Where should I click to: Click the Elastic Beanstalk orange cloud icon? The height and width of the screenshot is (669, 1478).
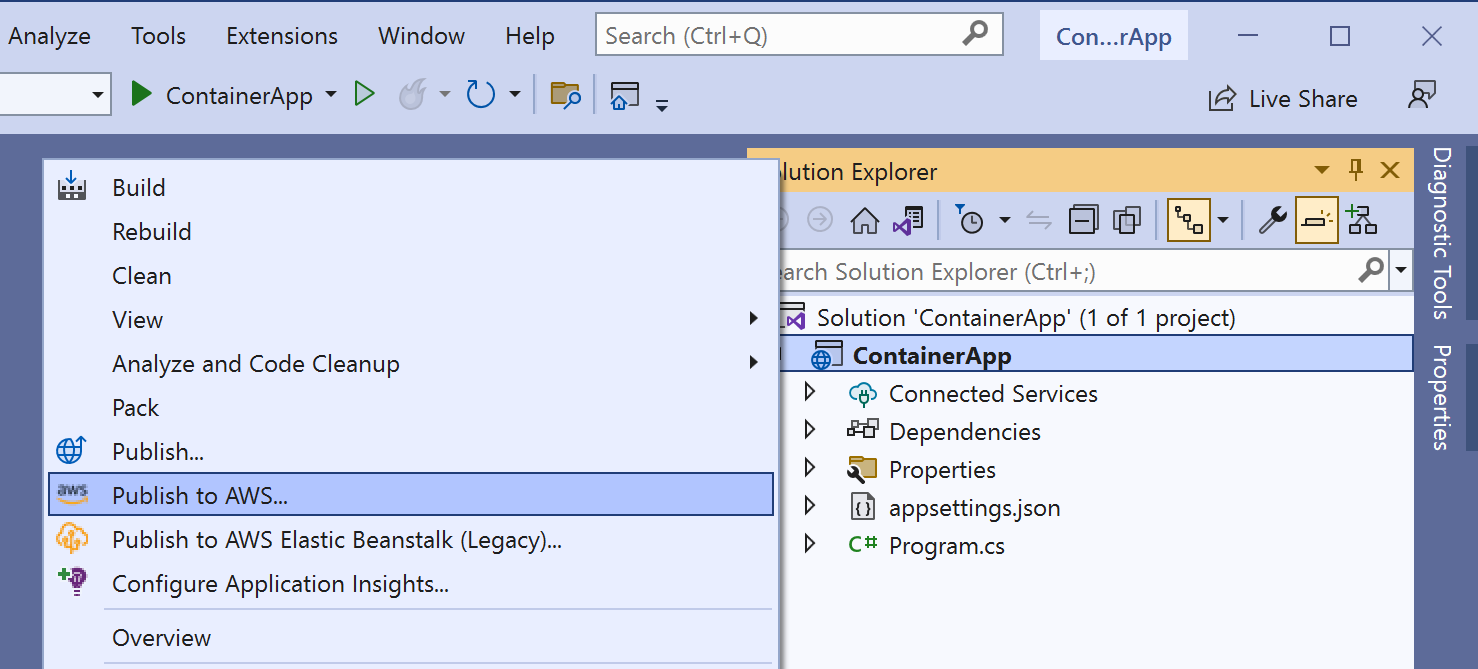pos(72,538)
